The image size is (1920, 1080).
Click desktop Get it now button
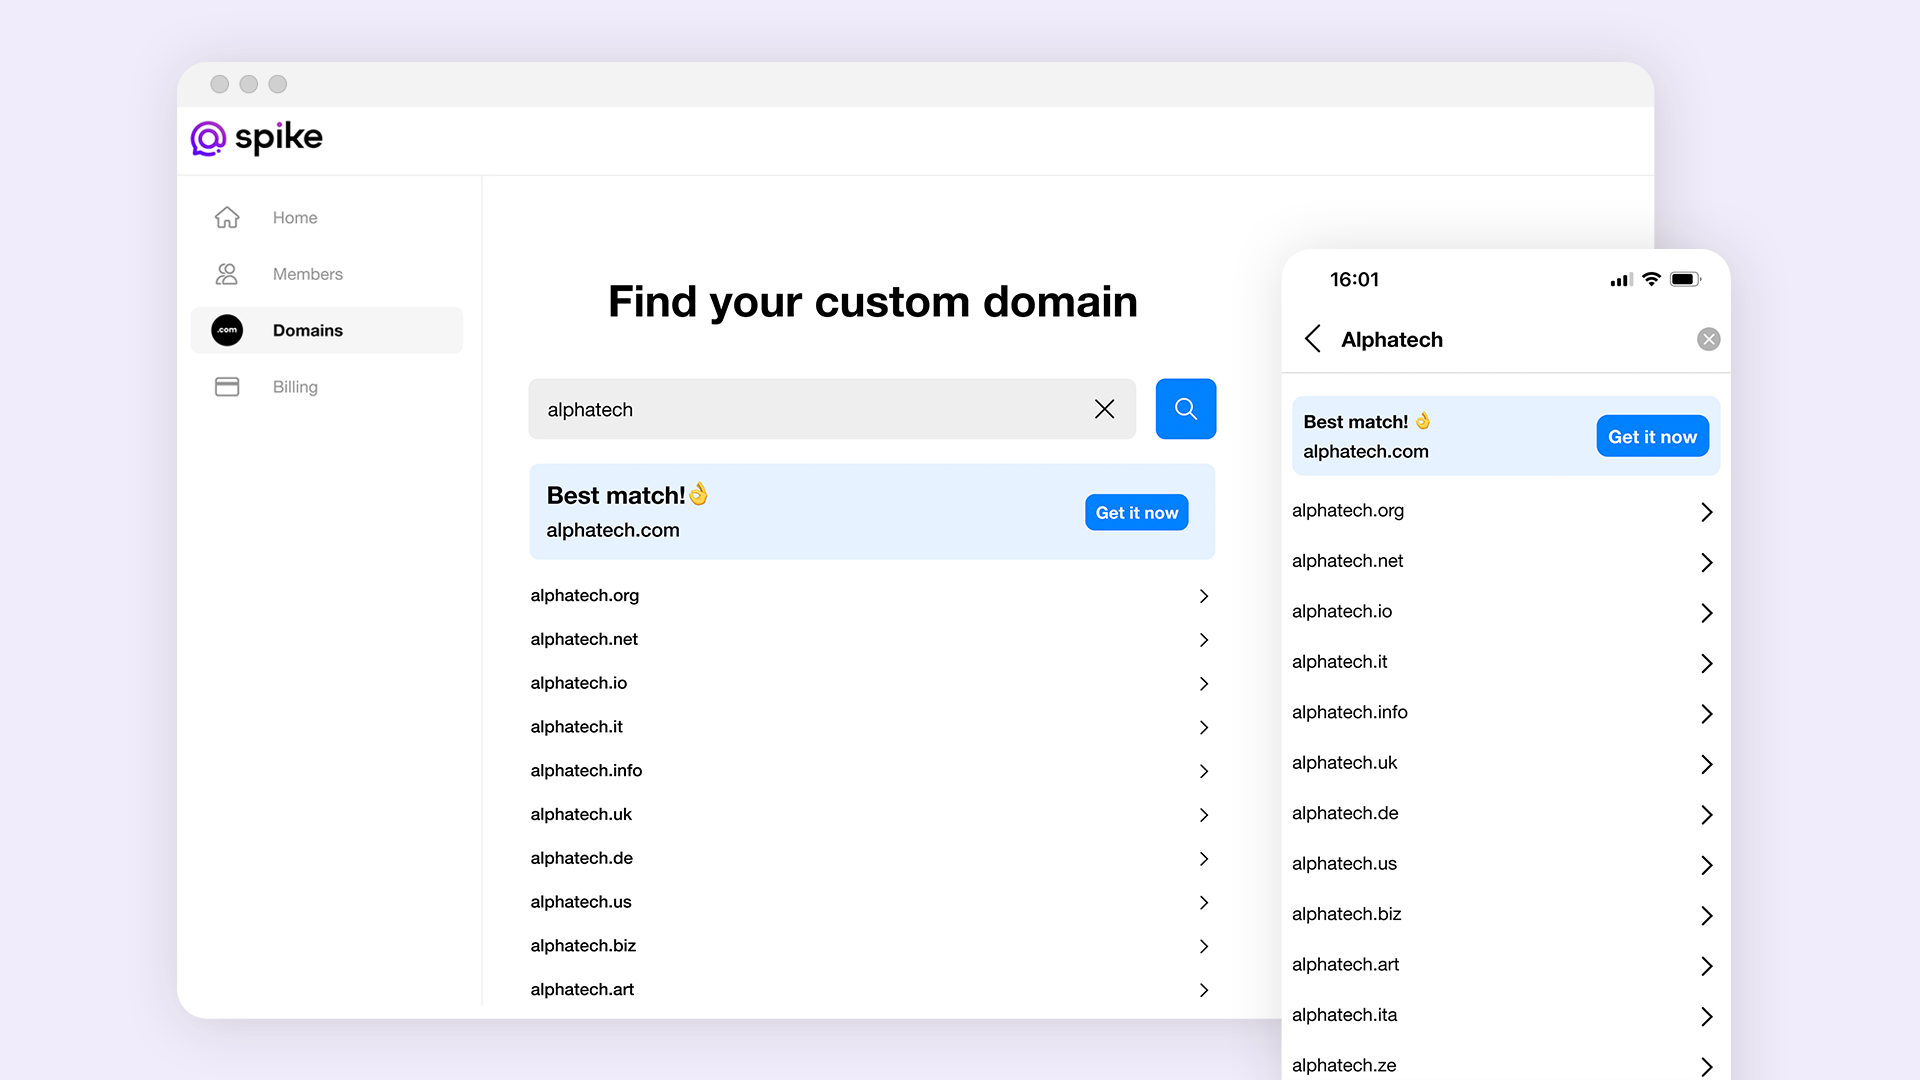point(1136,512)
